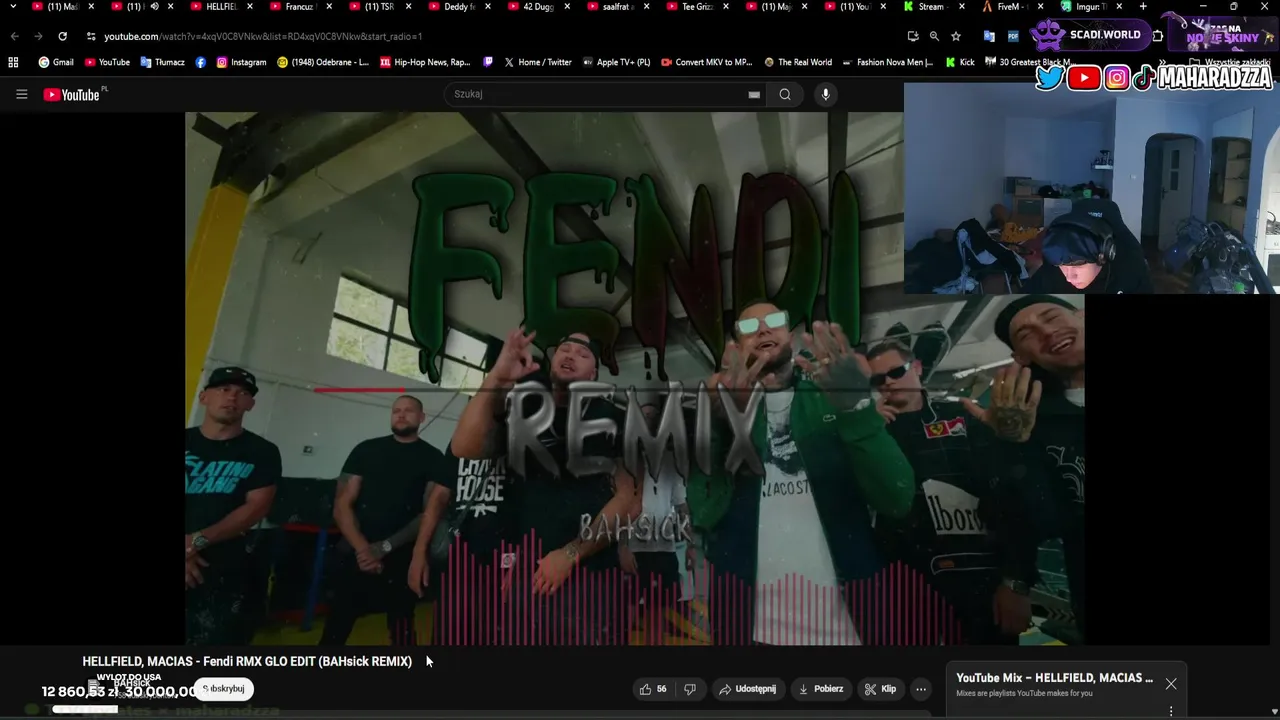Mute the tab with speaker icon
This screenshot has width=1280, height=720.
coord(154,7)
